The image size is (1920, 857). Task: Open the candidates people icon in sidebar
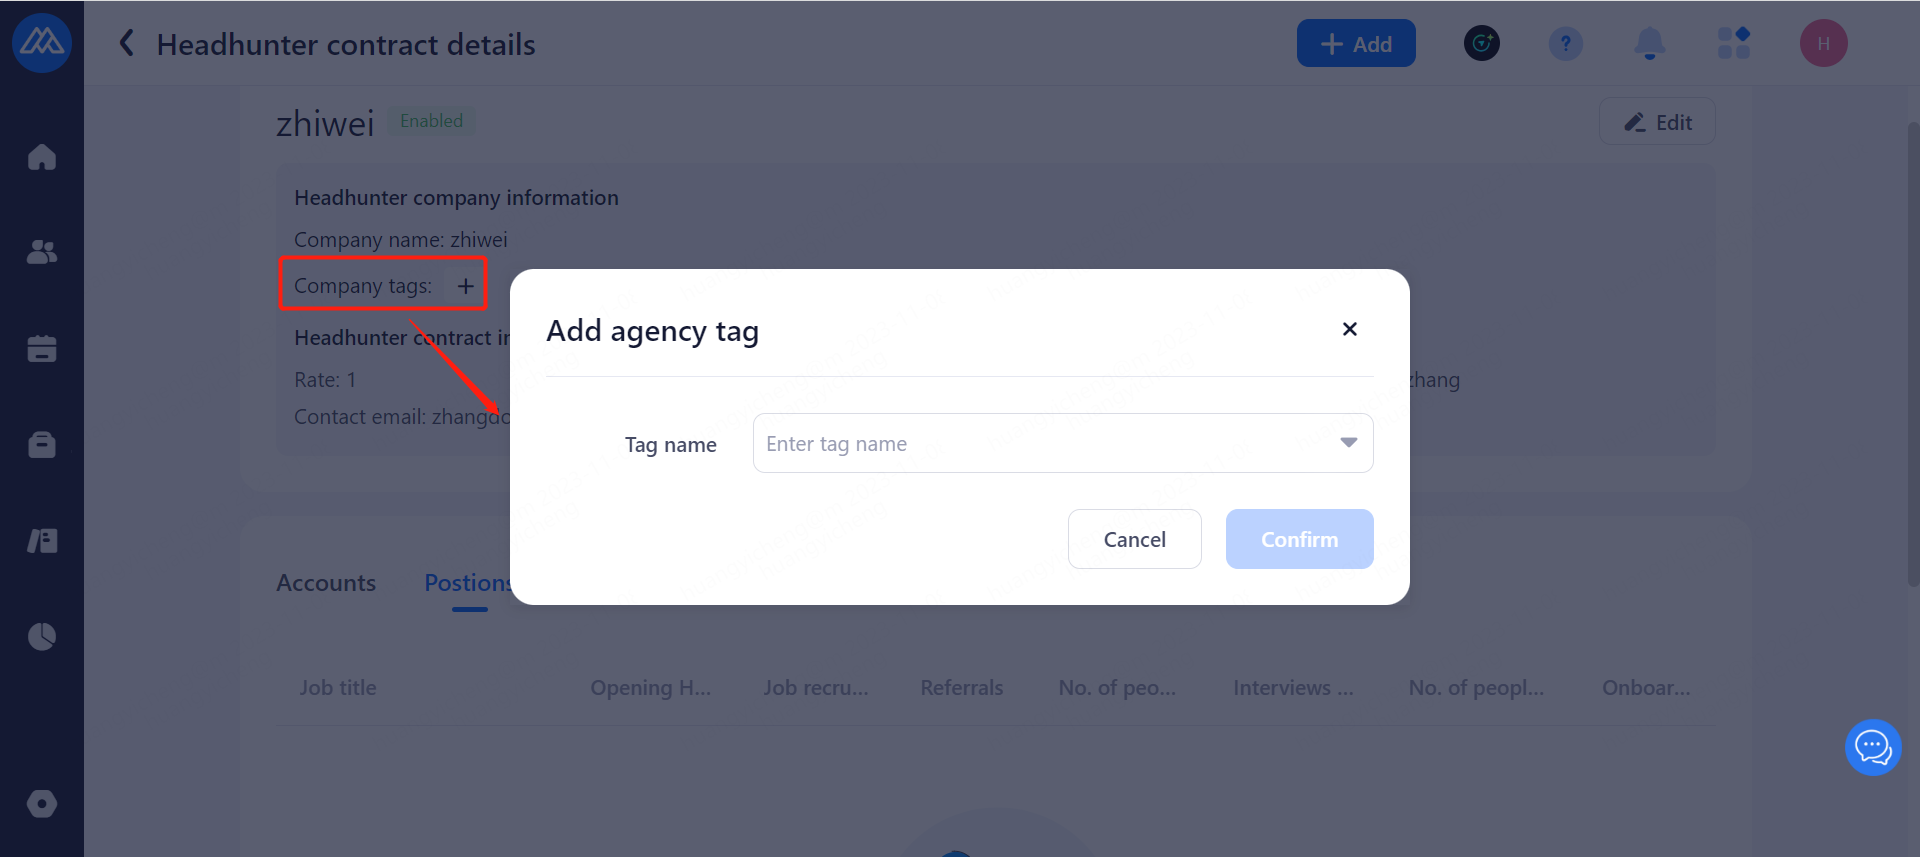point(42,252)
